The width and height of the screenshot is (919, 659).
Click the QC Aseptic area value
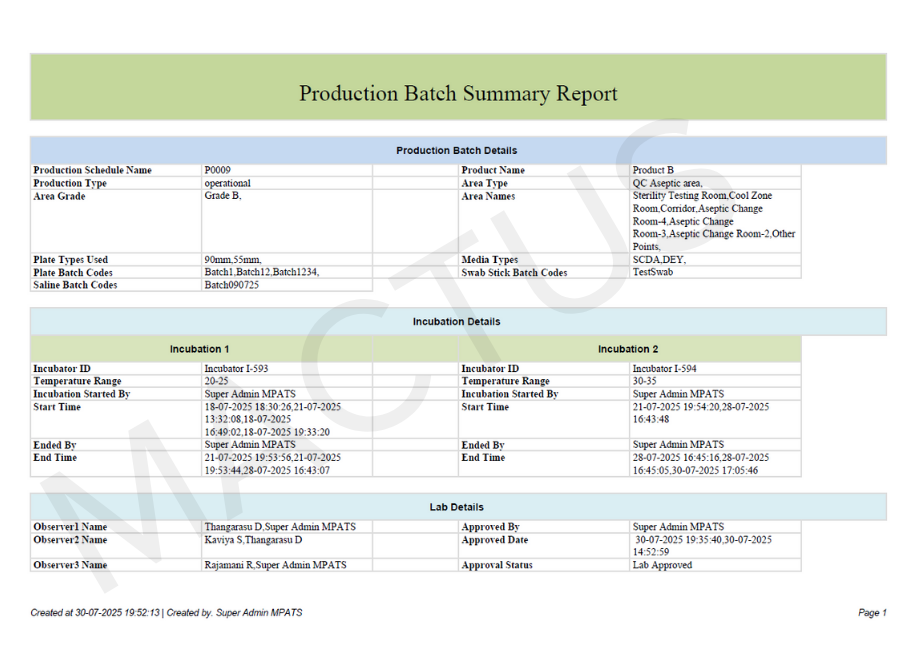point(667,184)
